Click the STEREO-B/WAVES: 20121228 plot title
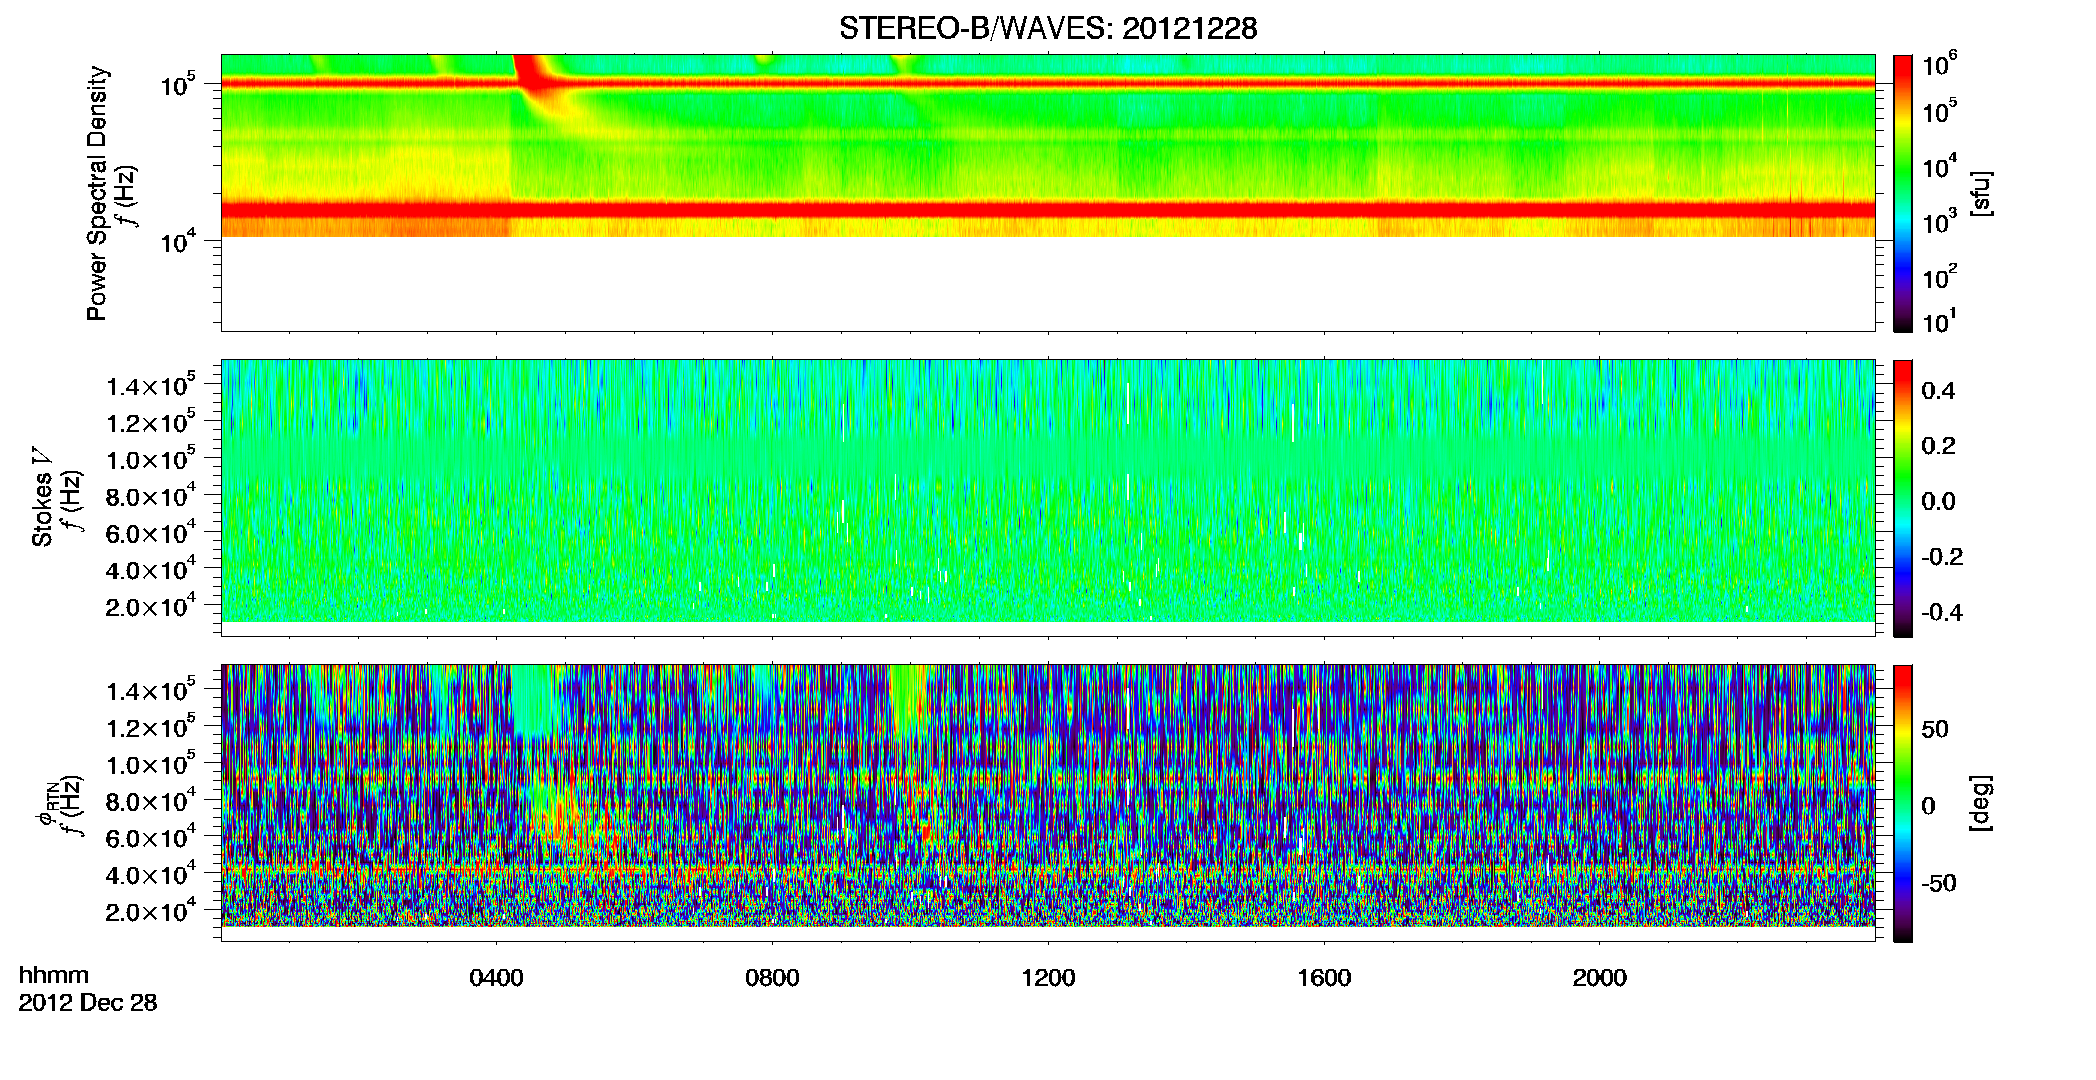Viewport: 2096px width, 1080px height. (1048, 28)
